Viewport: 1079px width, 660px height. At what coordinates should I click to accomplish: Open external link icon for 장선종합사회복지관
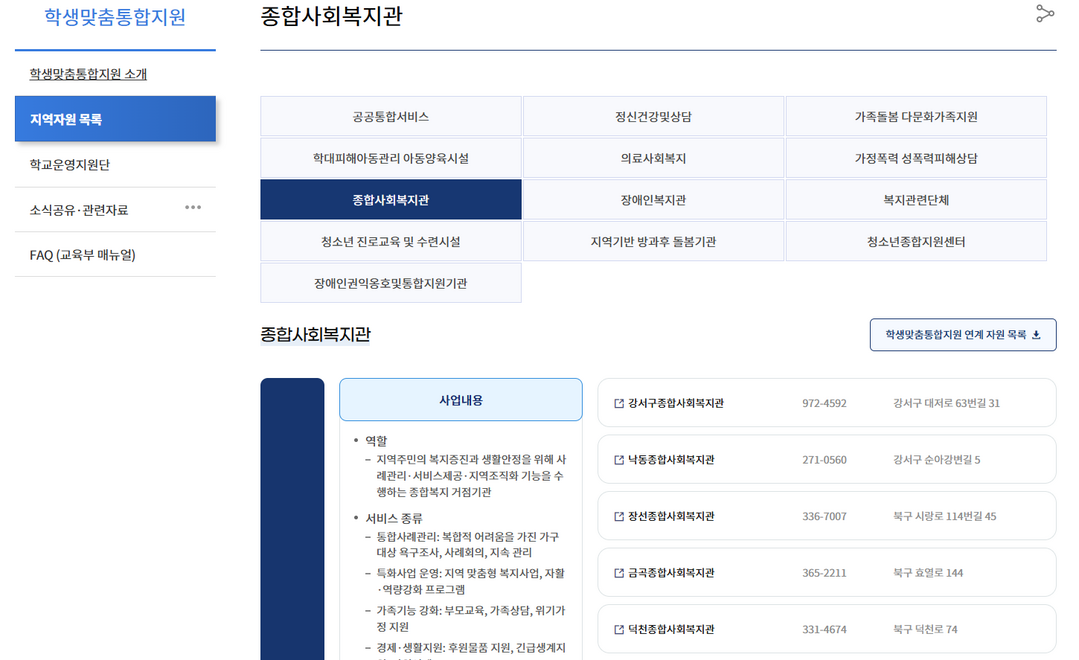point(618,517)
